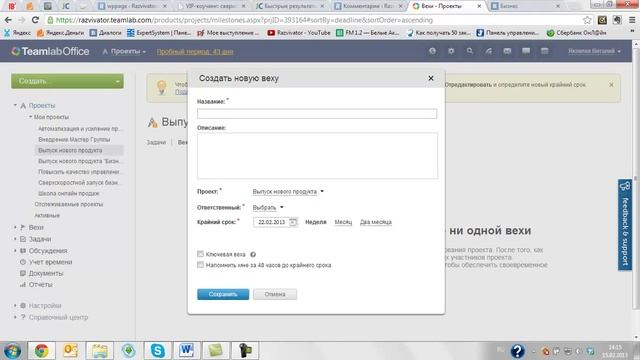Click the header info icon
This screenshot has height=360, width=640.
click(432, 51)
